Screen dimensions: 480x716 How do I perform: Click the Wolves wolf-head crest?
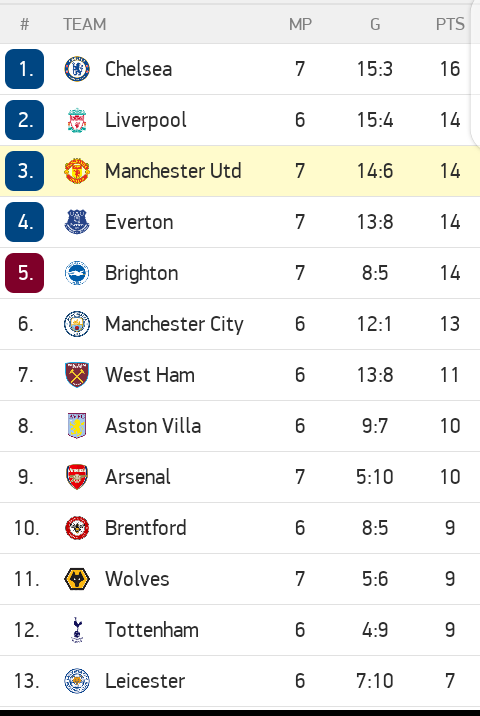pyautogui.click(x=77, y=579)
